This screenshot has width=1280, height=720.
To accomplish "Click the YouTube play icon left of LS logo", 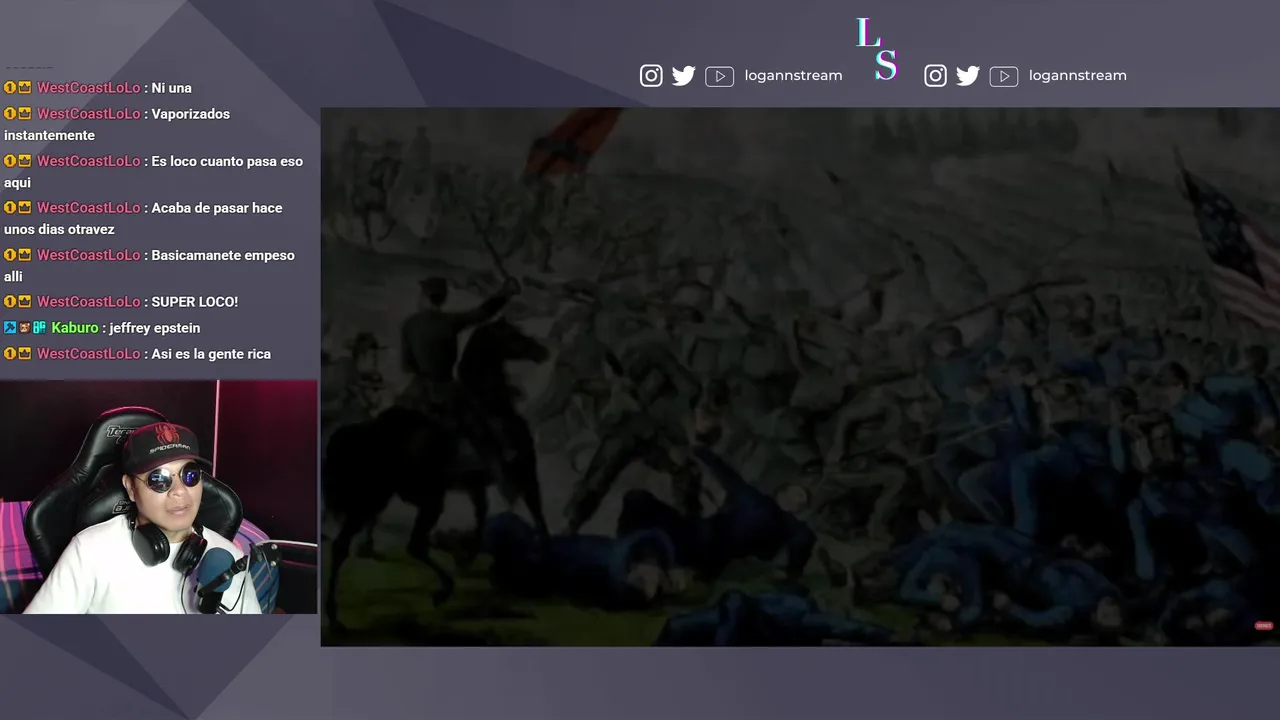I will click(719, 76).
